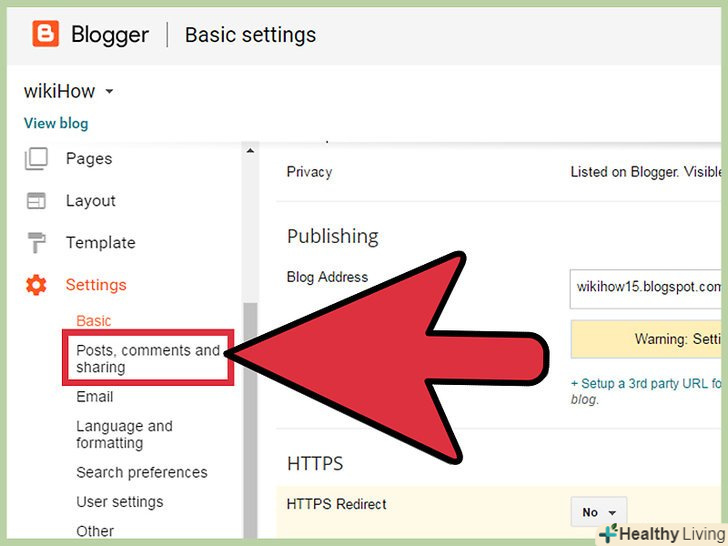Click the sidebar scrollbar thumb
The width and height of the screenshot is (728, 546).
pos(250,420)
